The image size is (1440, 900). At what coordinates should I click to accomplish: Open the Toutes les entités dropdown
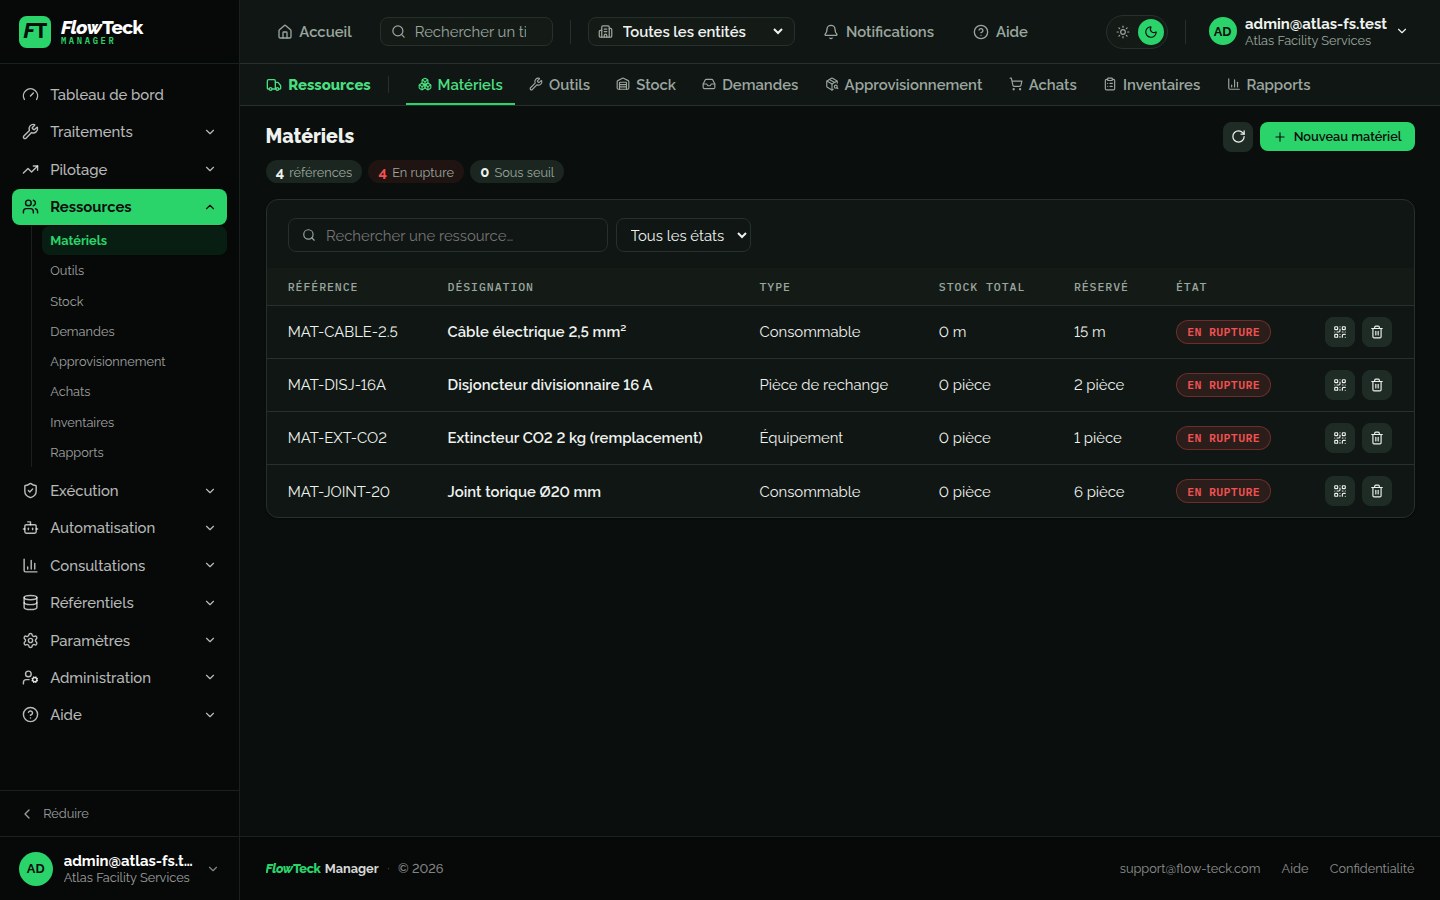click(x=691, y=32)
